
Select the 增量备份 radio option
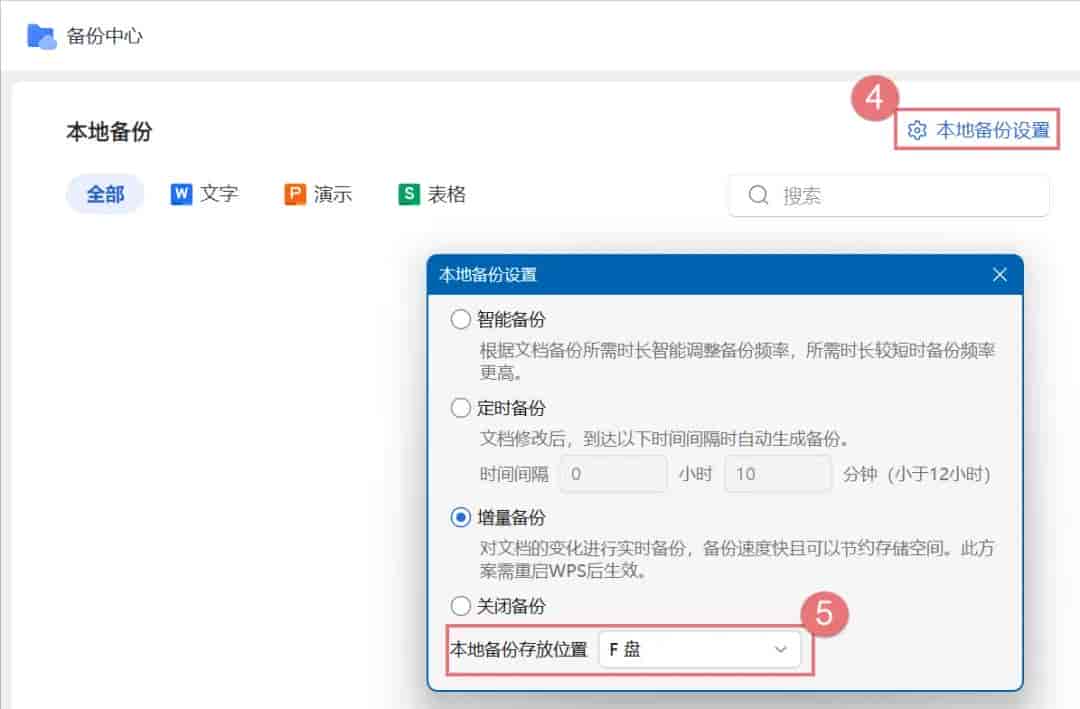[460, 517]
